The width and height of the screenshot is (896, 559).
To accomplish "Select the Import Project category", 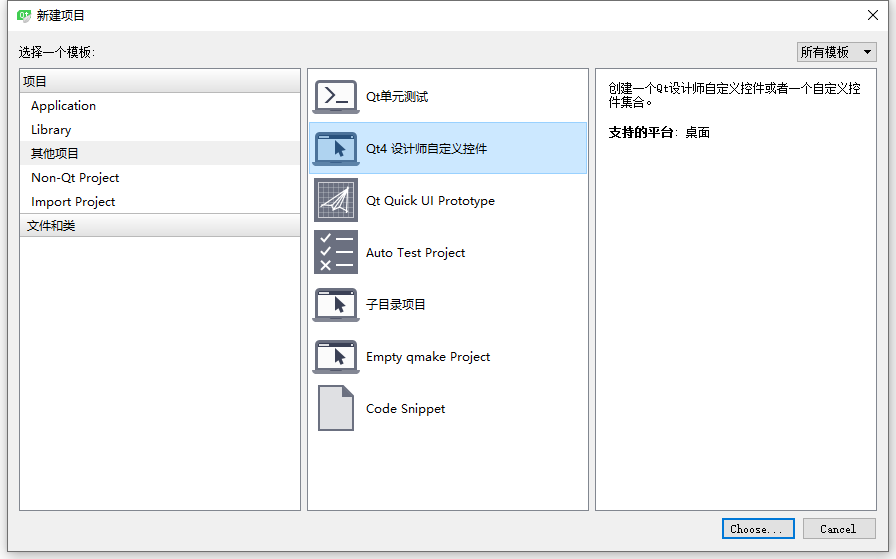I will click(160, 202).
